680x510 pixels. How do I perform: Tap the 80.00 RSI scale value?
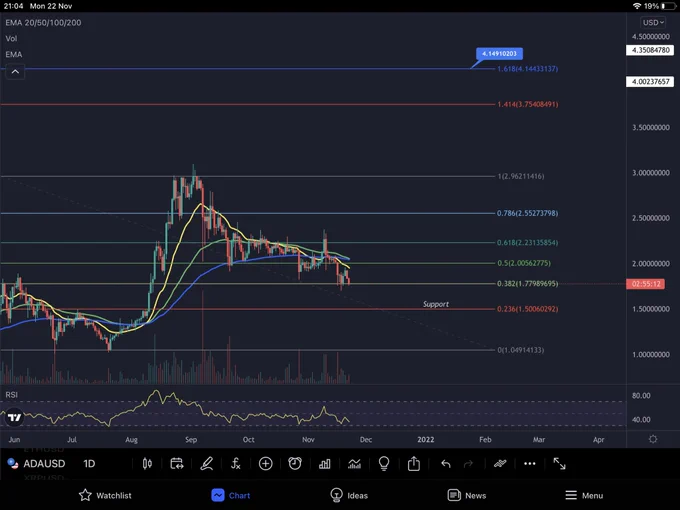point(641,396)
